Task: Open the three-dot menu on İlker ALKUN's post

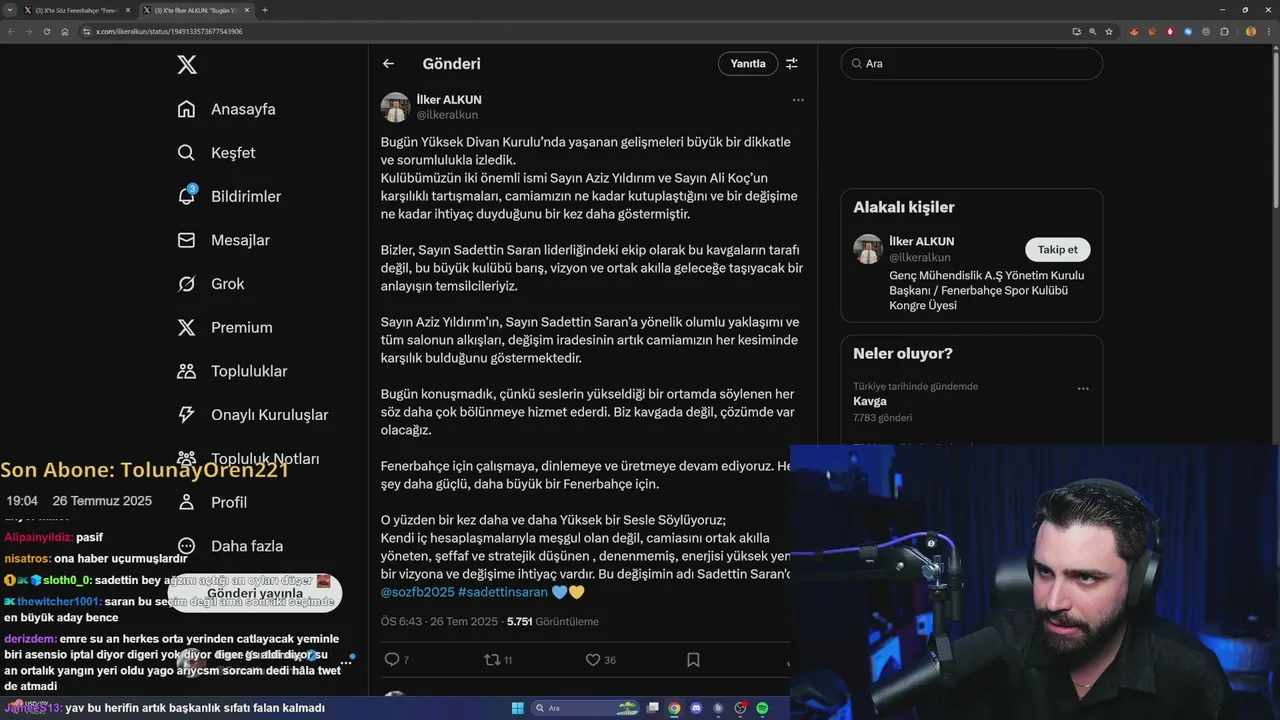Action: tap(798, 100)
